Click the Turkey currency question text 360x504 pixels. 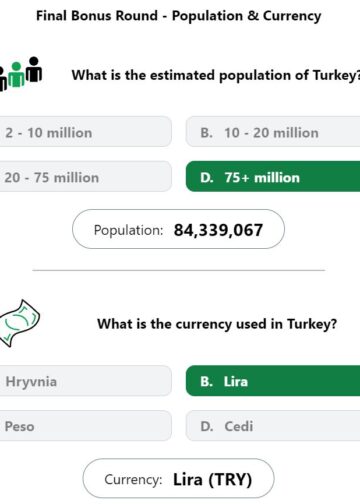pos(217,324)
